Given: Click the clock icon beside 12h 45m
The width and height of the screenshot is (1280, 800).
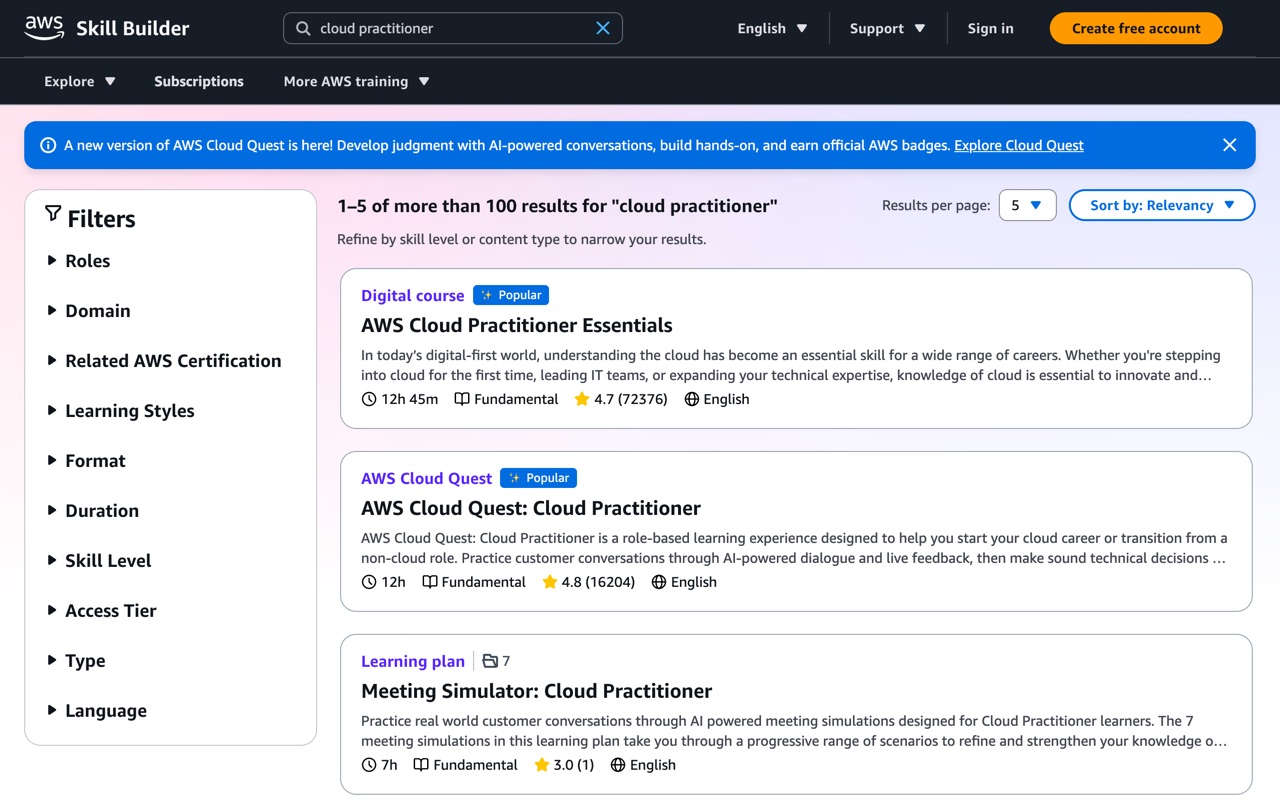Looking at the screenshot, I should pos(369,399).
